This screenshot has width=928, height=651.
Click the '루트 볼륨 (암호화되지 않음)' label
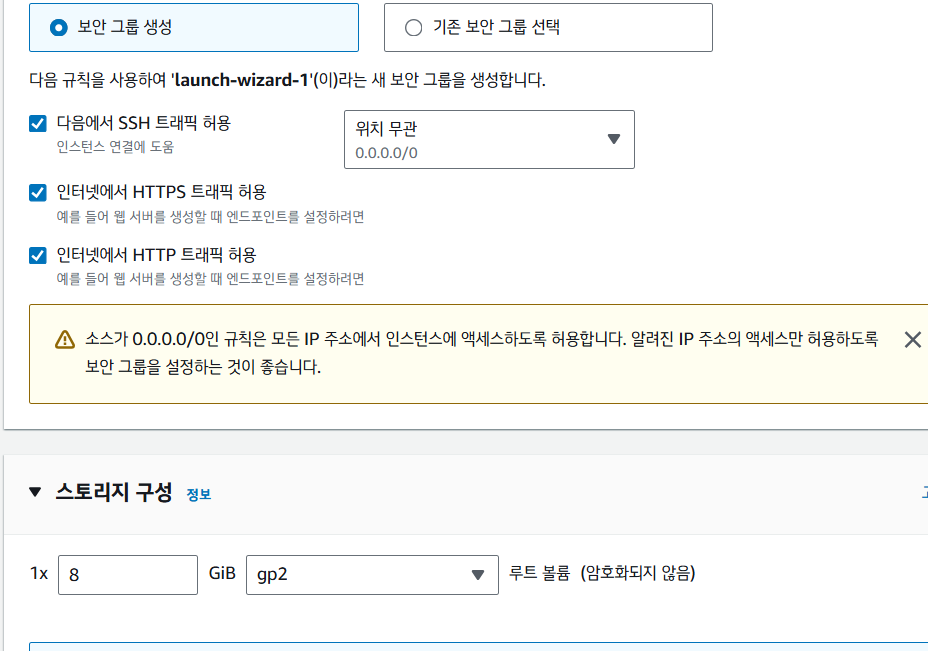(x=602, y=574)
